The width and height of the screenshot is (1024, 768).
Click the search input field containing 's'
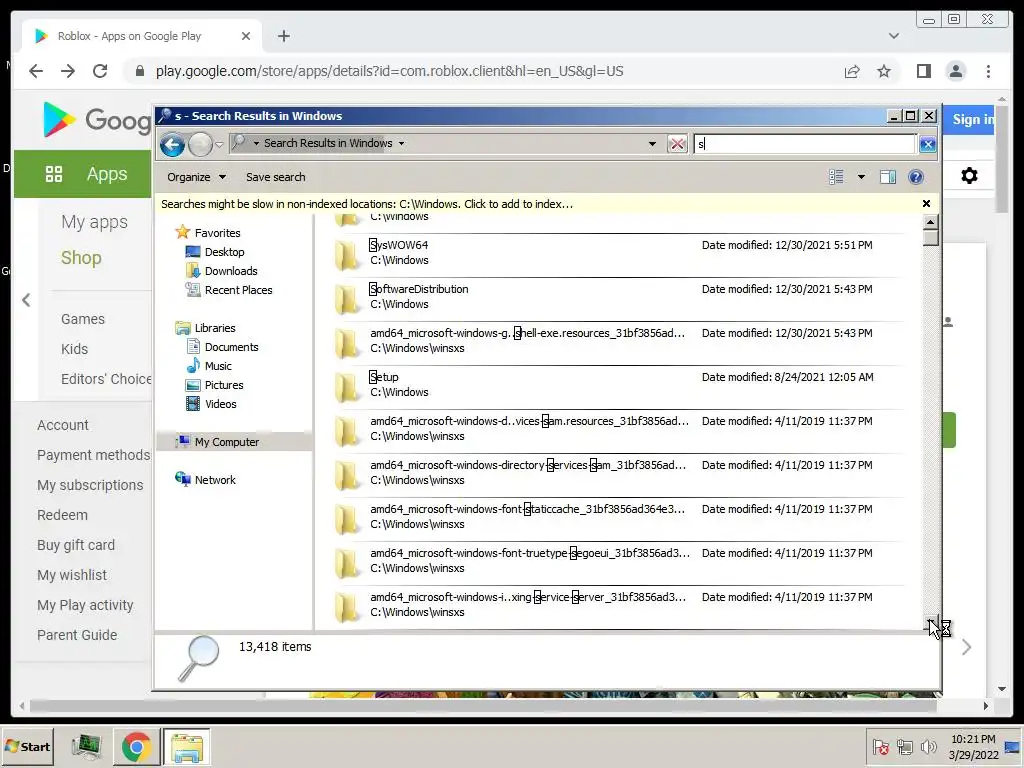point(805,144)
